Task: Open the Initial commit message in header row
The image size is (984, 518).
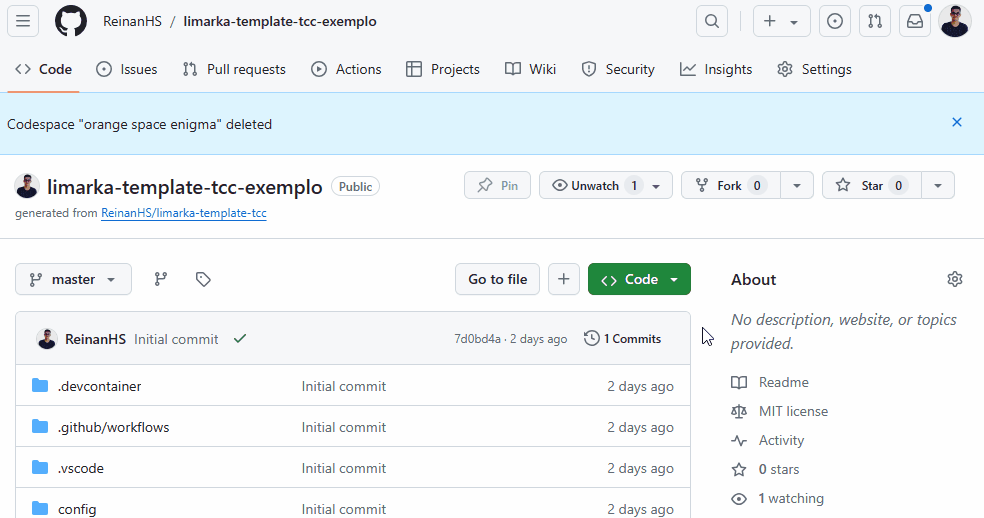Action: point(176,339)
